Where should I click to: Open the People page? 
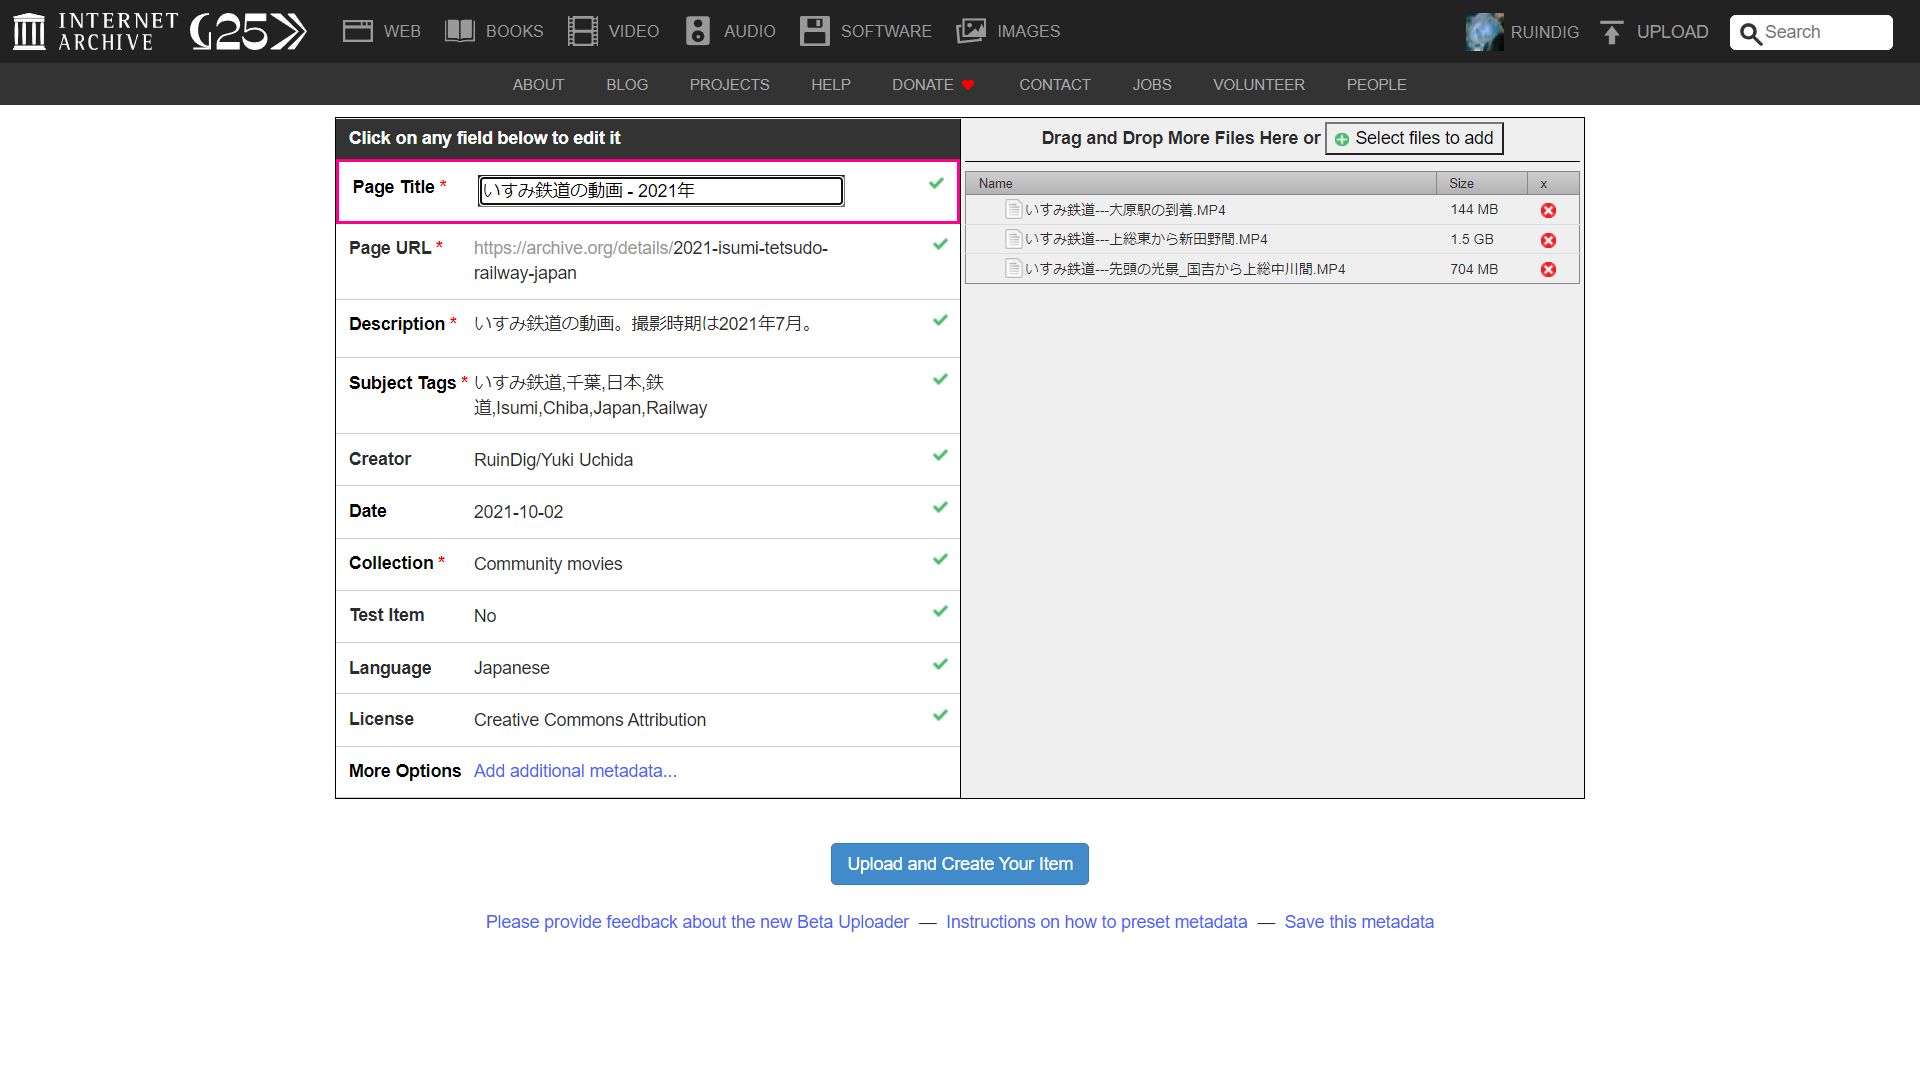[x=1376, y=85]
